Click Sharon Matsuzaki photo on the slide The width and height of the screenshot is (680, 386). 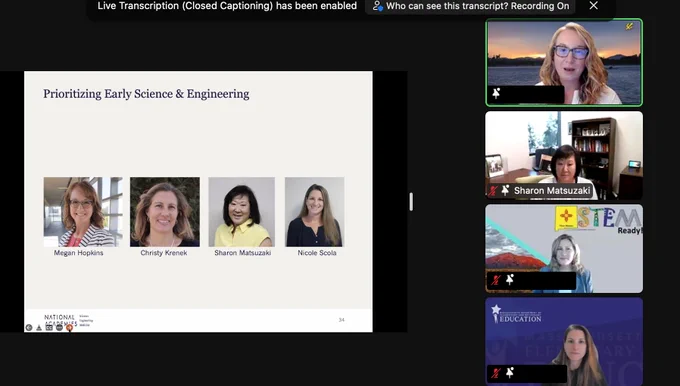242,212
